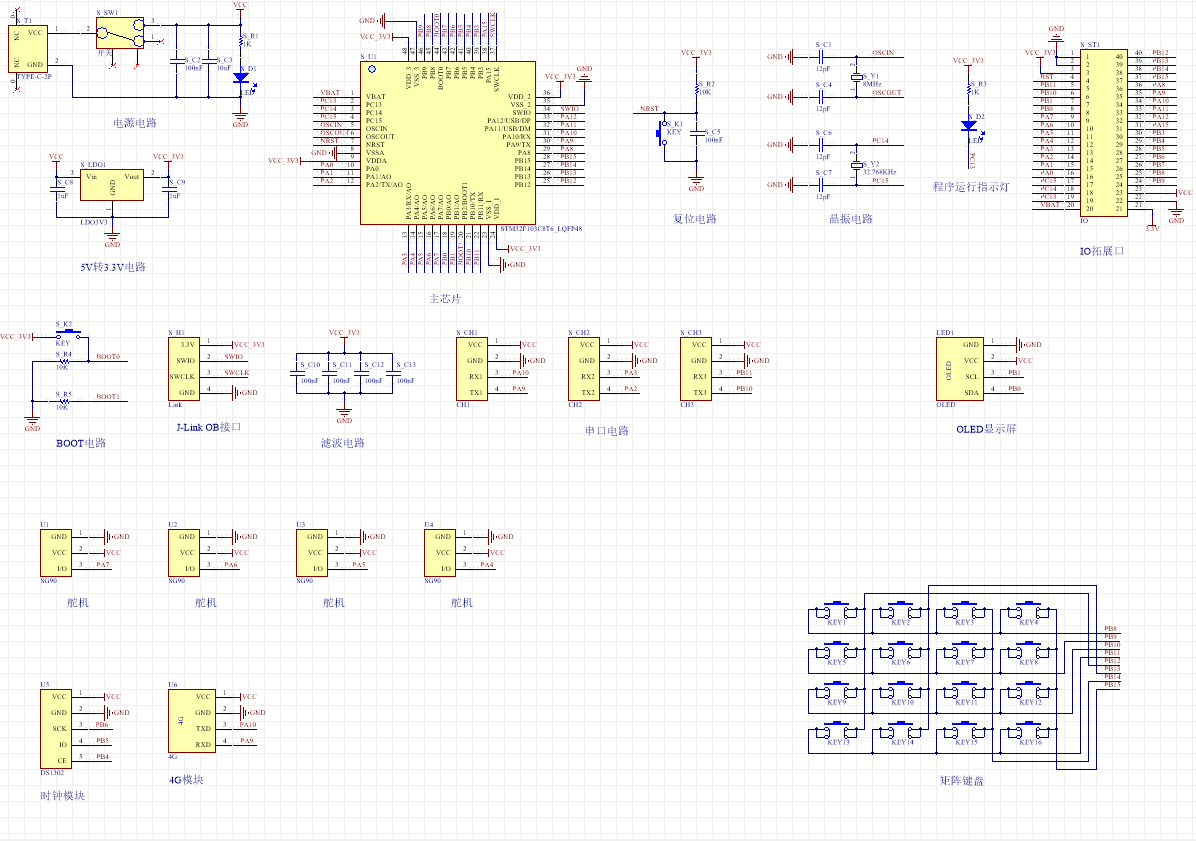Click capacitor S_C7 on the PC15 line
Viewport: 1196px width, 841px height.
pyautogui.click(x=821, y=185)
